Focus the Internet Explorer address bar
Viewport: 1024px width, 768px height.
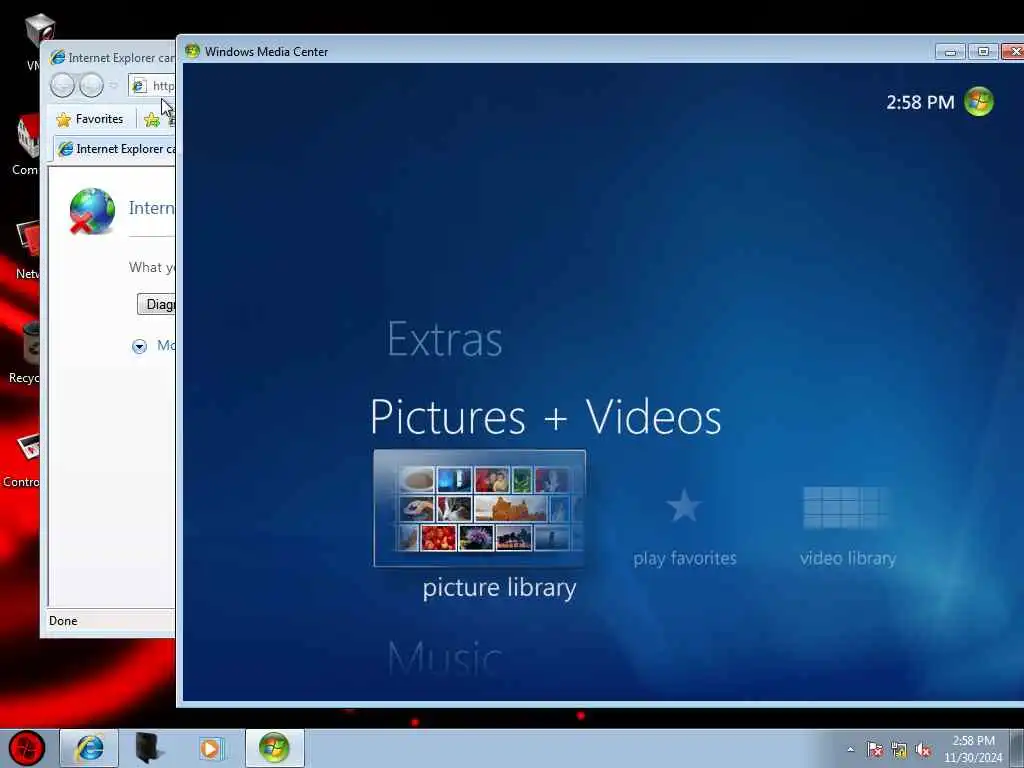(x=152, y=86)
